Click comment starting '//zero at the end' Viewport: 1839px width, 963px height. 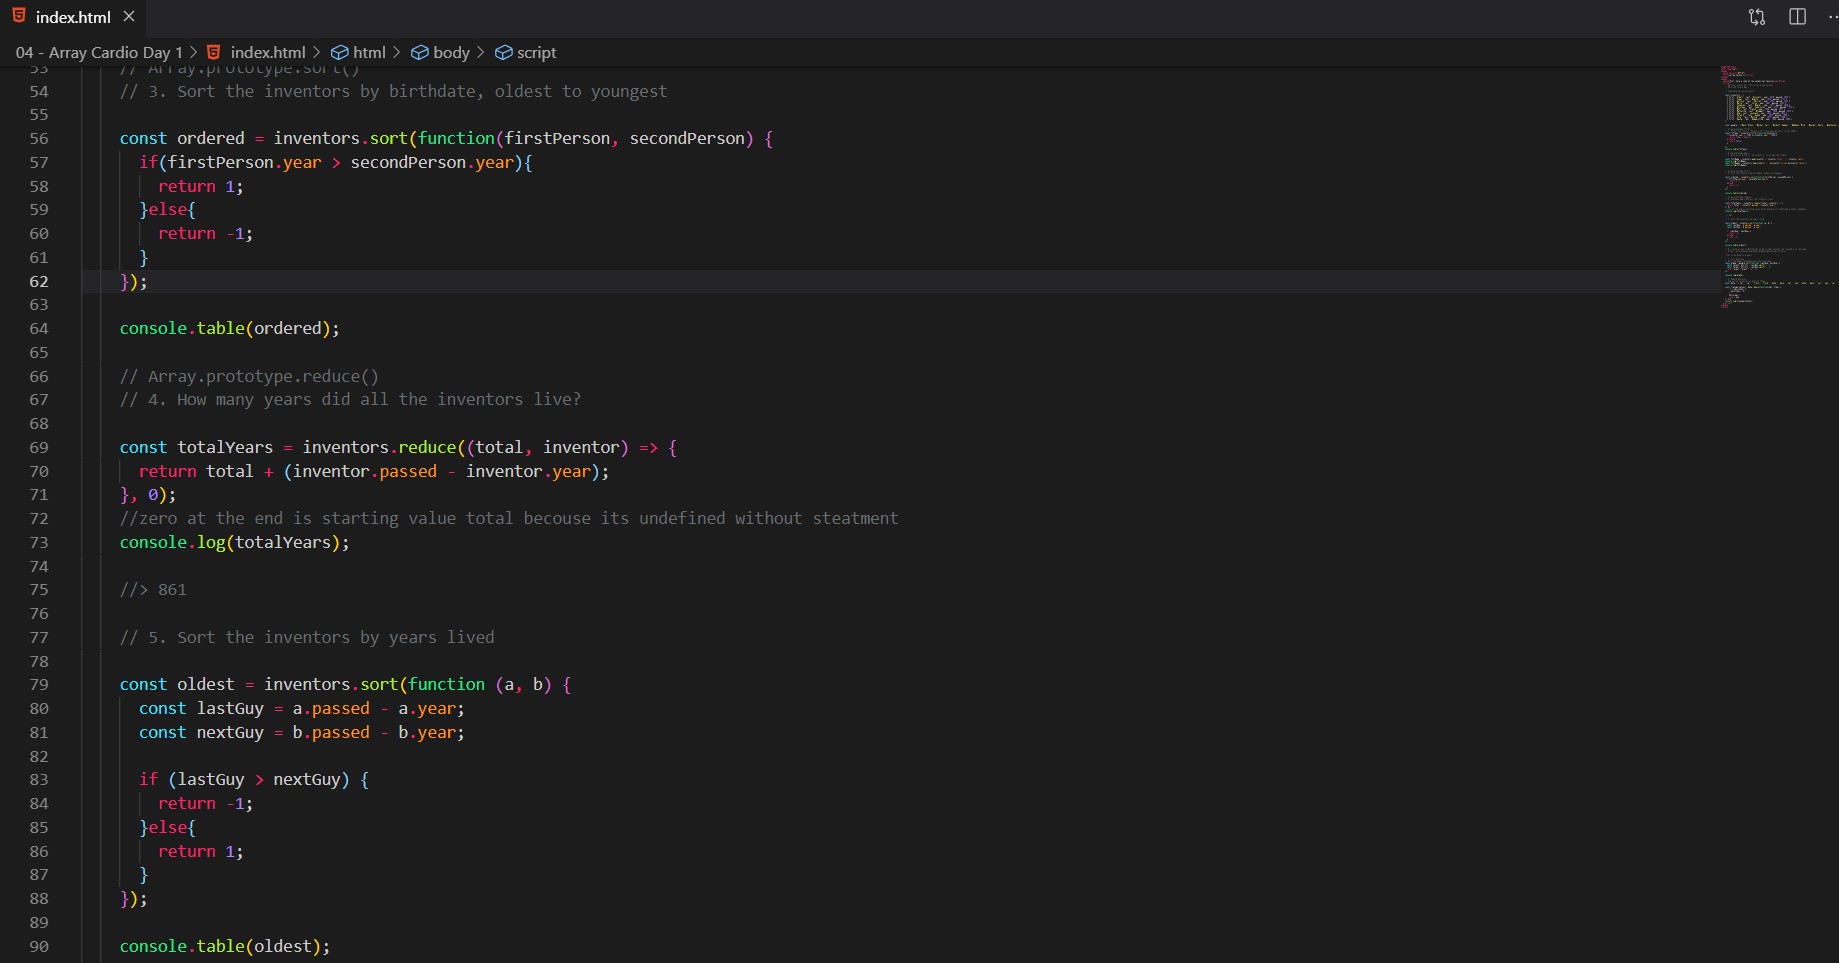(509, 518)
